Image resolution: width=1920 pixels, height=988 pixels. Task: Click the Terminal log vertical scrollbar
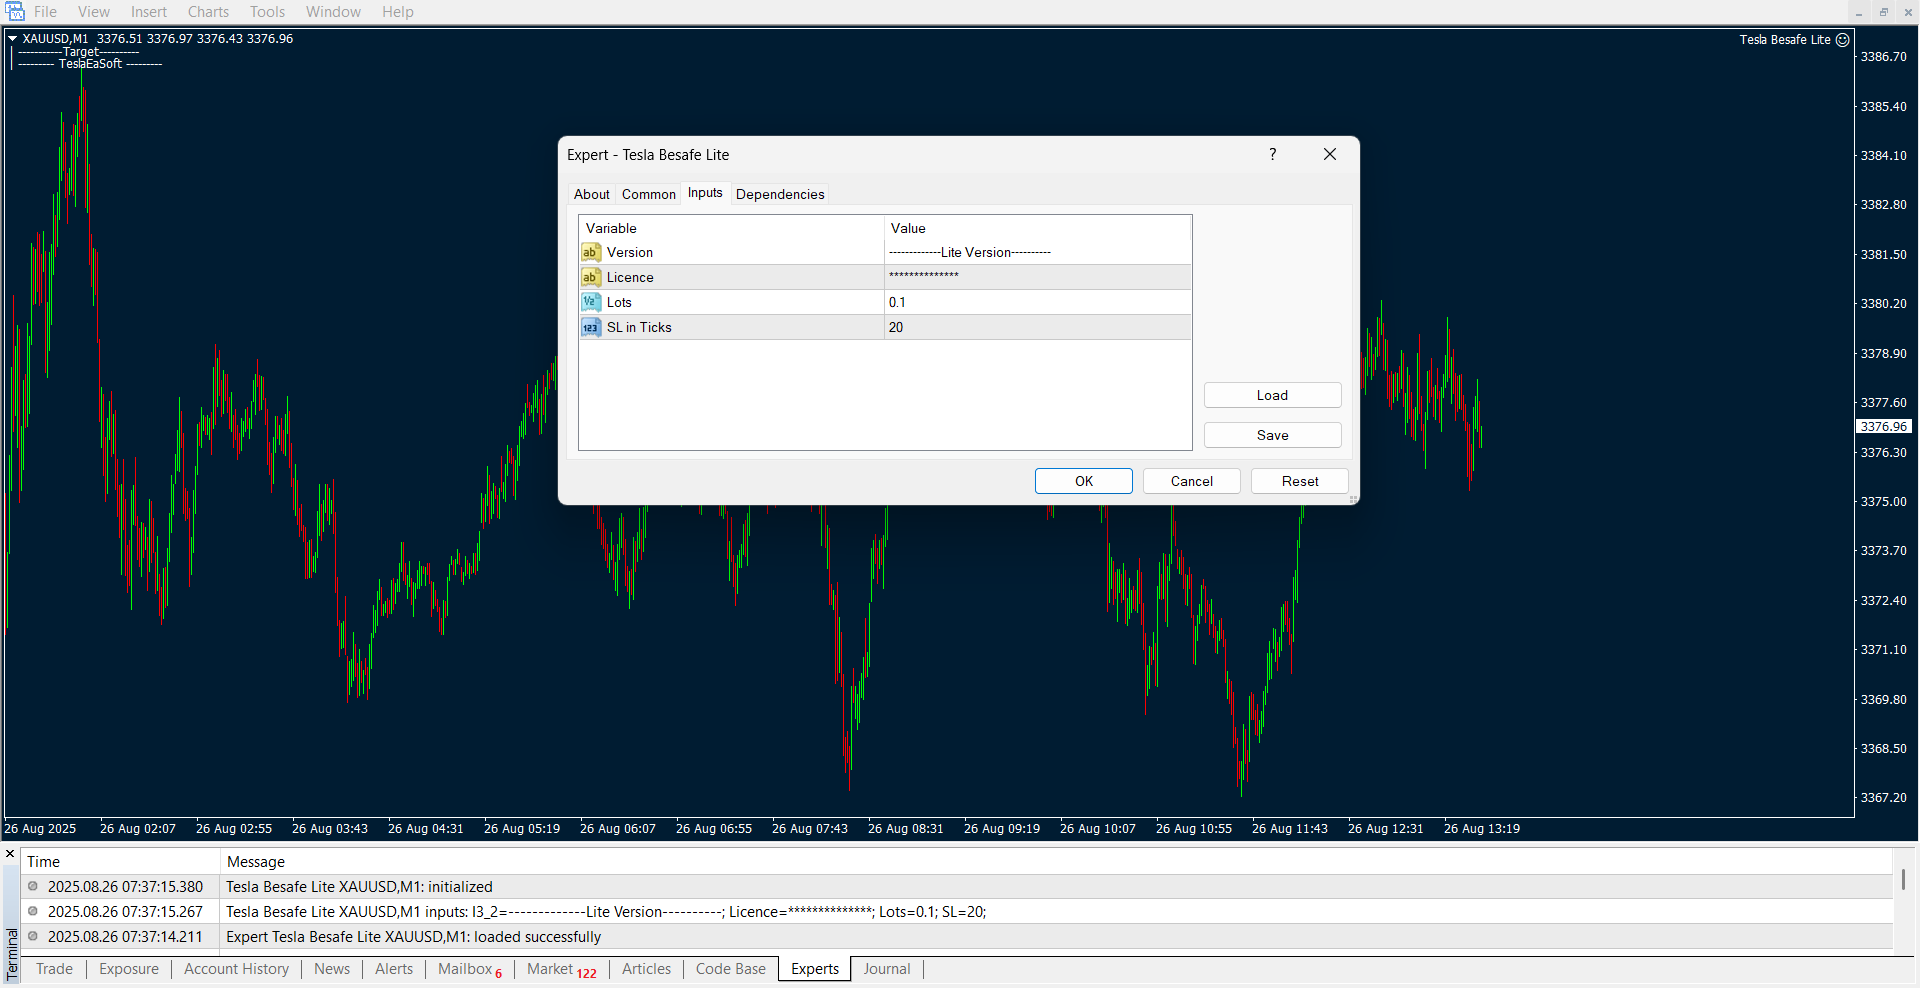tap(1903, 880)
